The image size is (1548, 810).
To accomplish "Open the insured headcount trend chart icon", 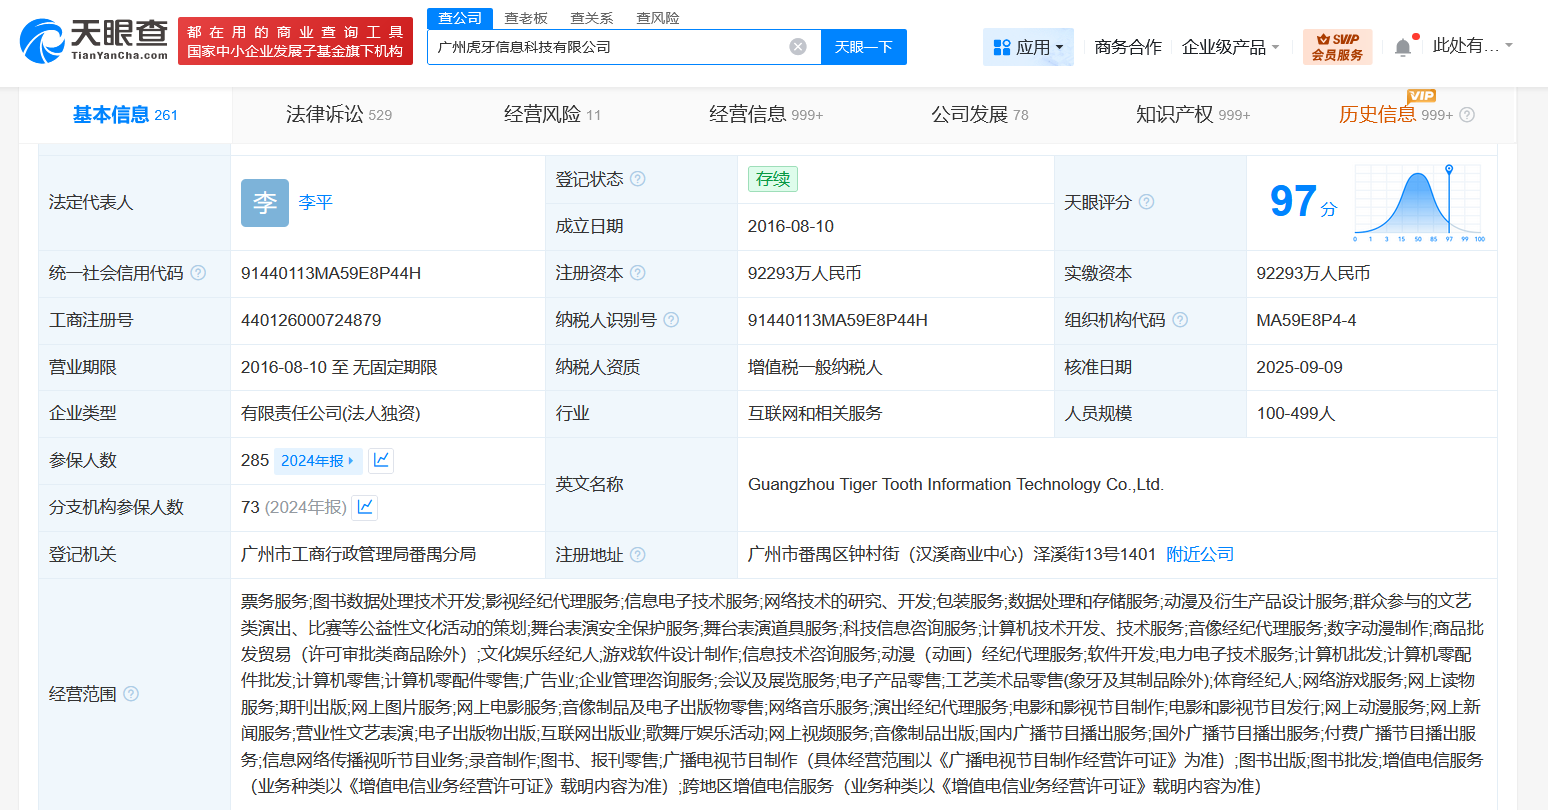I will point(381,460).
